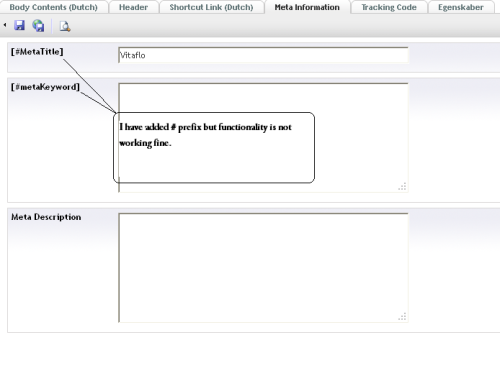Screen dimensions: 500x368
Task: Open the Egenskaber tab
Action: tap(461, 7)
